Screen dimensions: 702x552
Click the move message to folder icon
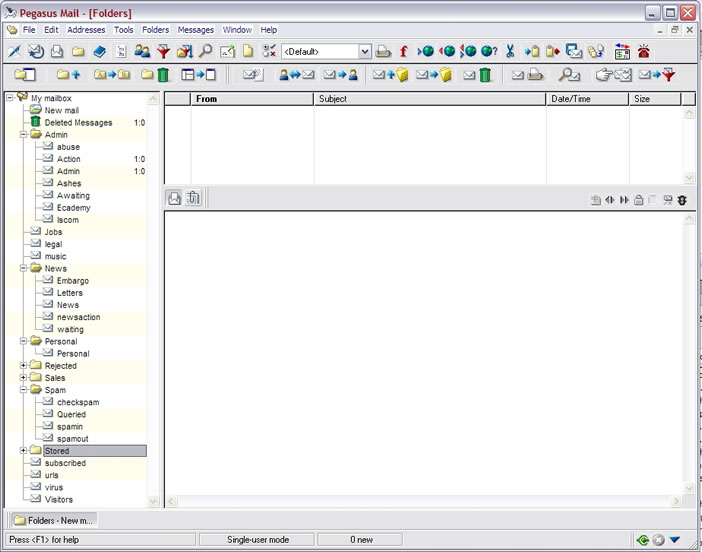433,75
